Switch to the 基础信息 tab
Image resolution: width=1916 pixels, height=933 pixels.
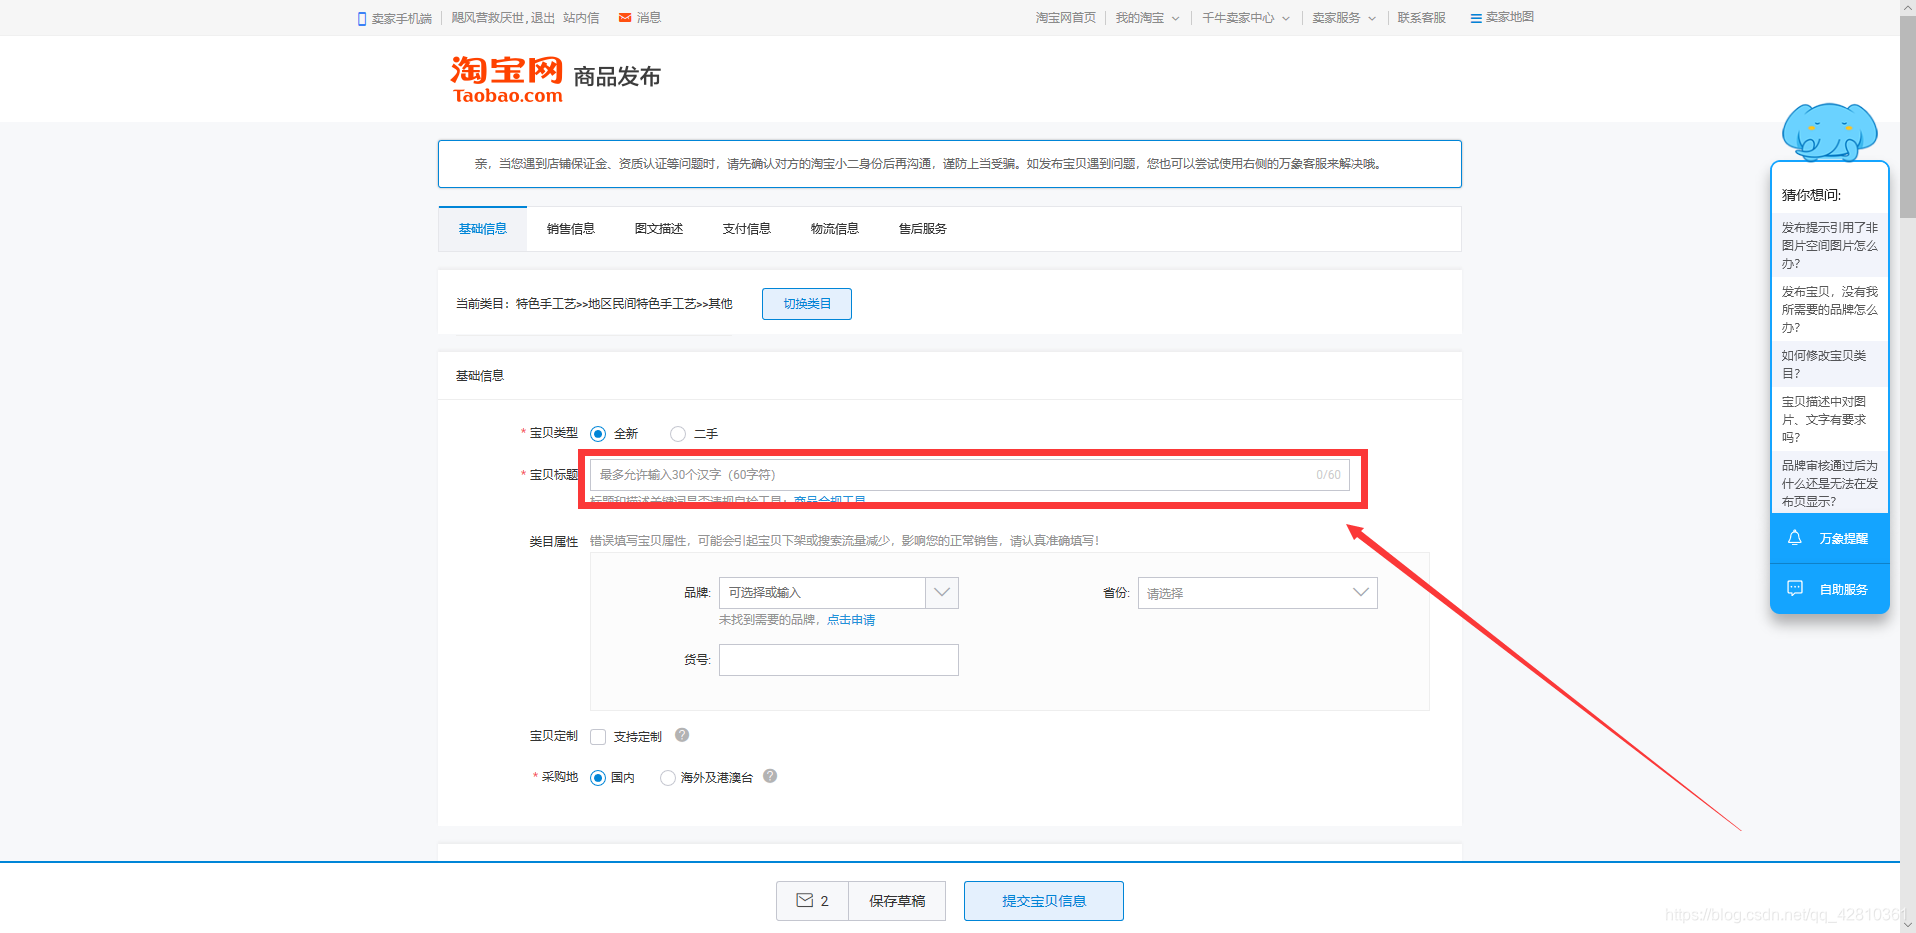(x=483, y=229)
